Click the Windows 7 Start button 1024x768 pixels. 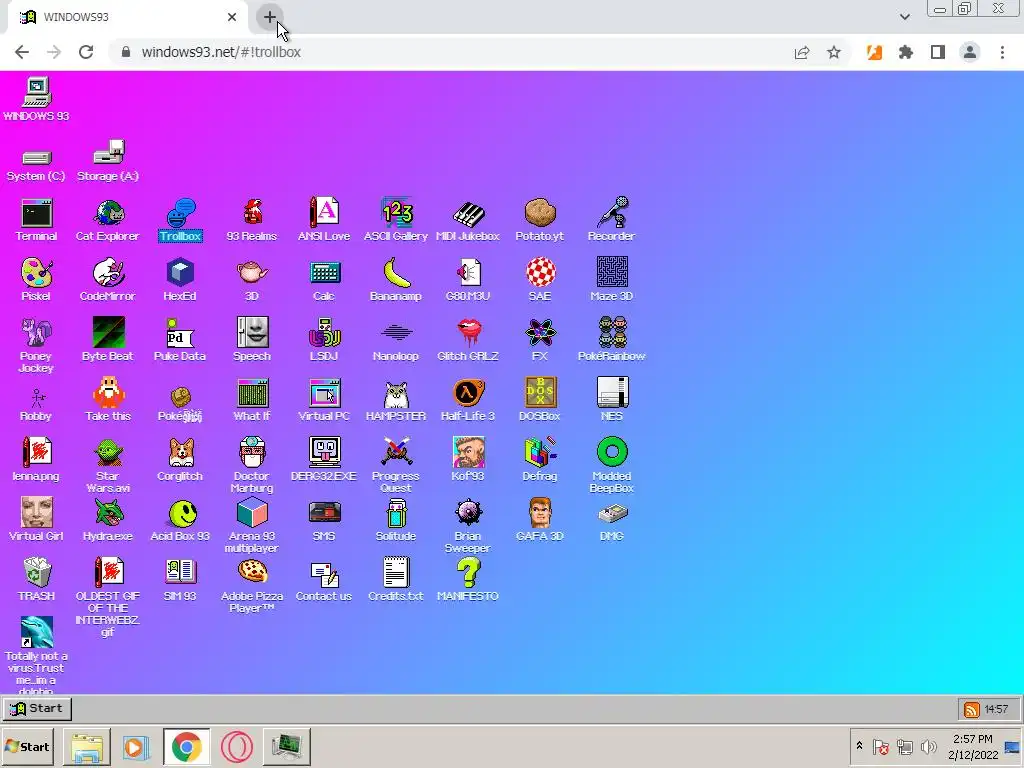(28, 746)
